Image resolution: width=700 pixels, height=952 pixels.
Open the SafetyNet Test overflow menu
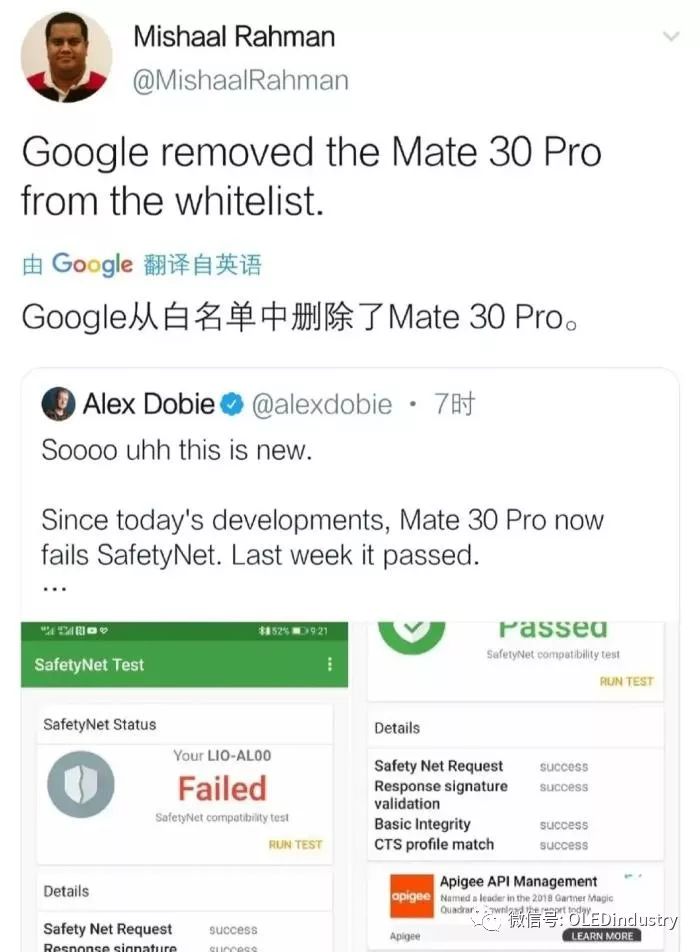tap(330, 664)
